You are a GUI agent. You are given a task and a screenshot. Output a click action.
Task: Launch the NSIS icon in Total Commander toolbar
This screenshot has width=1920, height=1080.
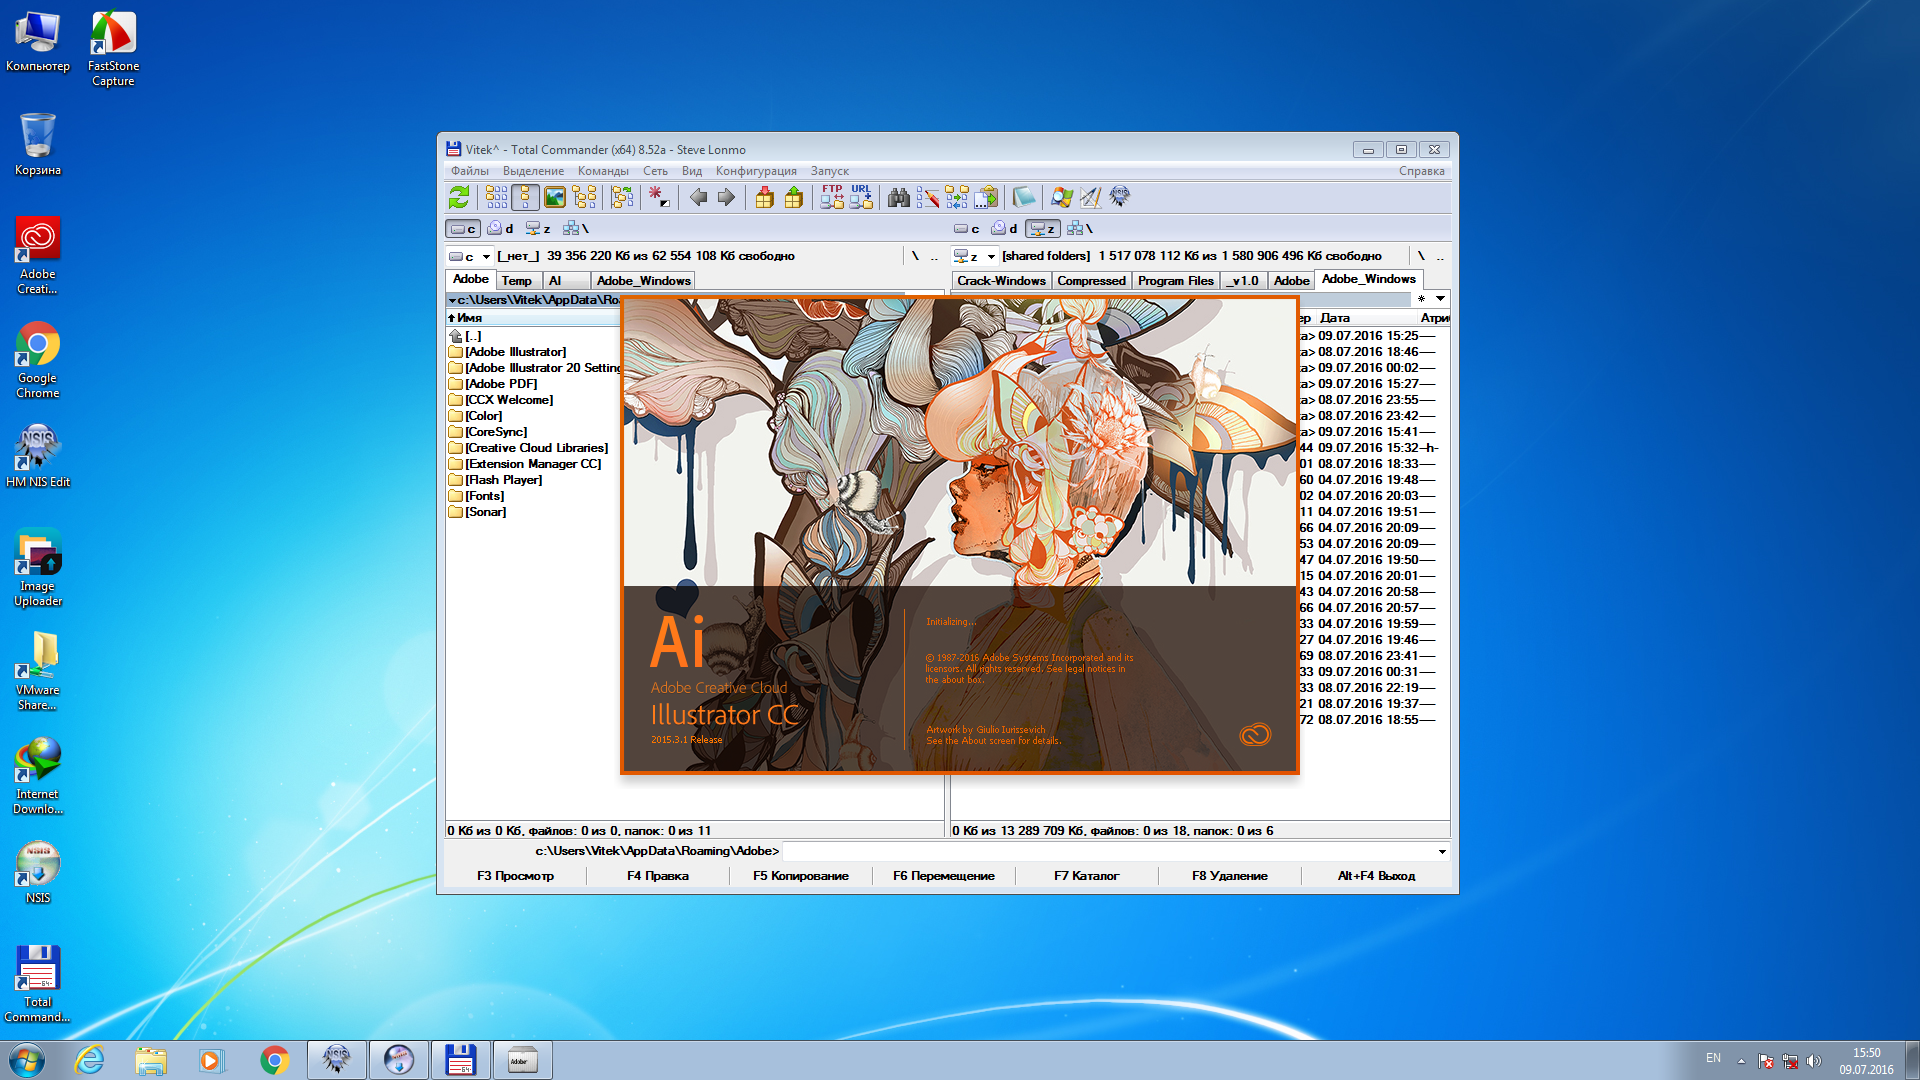1120,197
